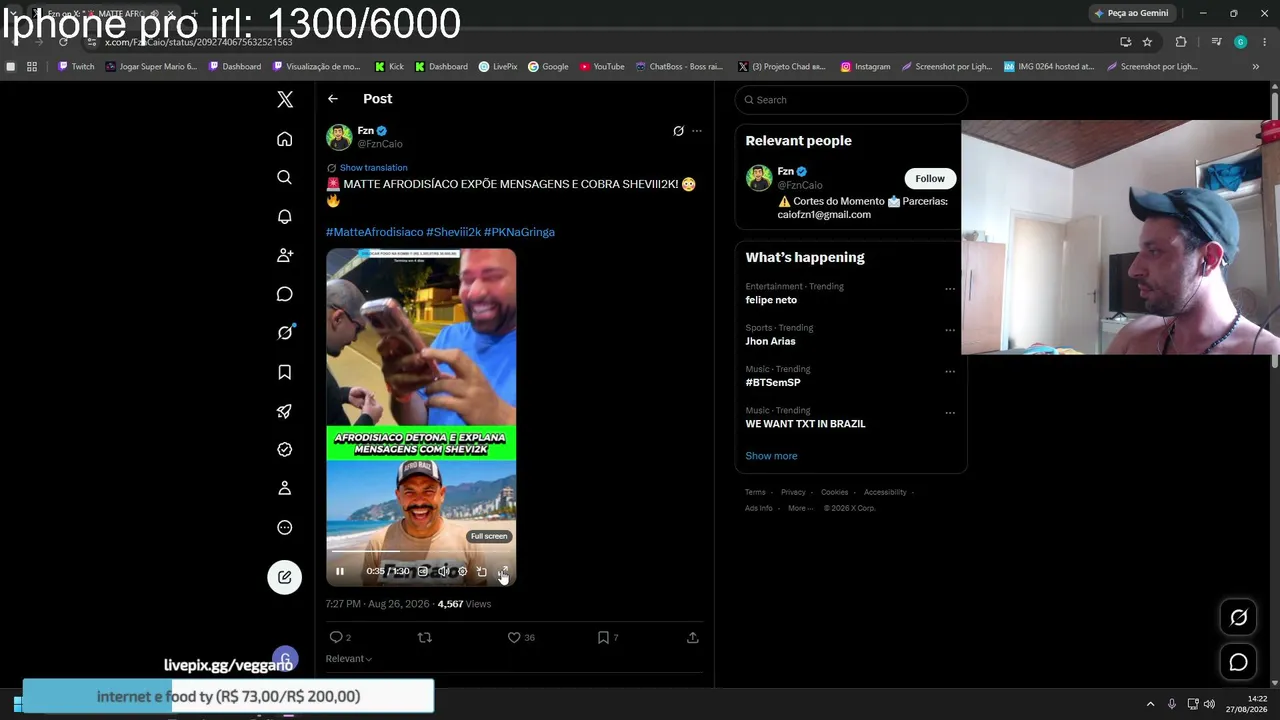Enter video full screen
1280x720 pixels.
tap(502, 572)
